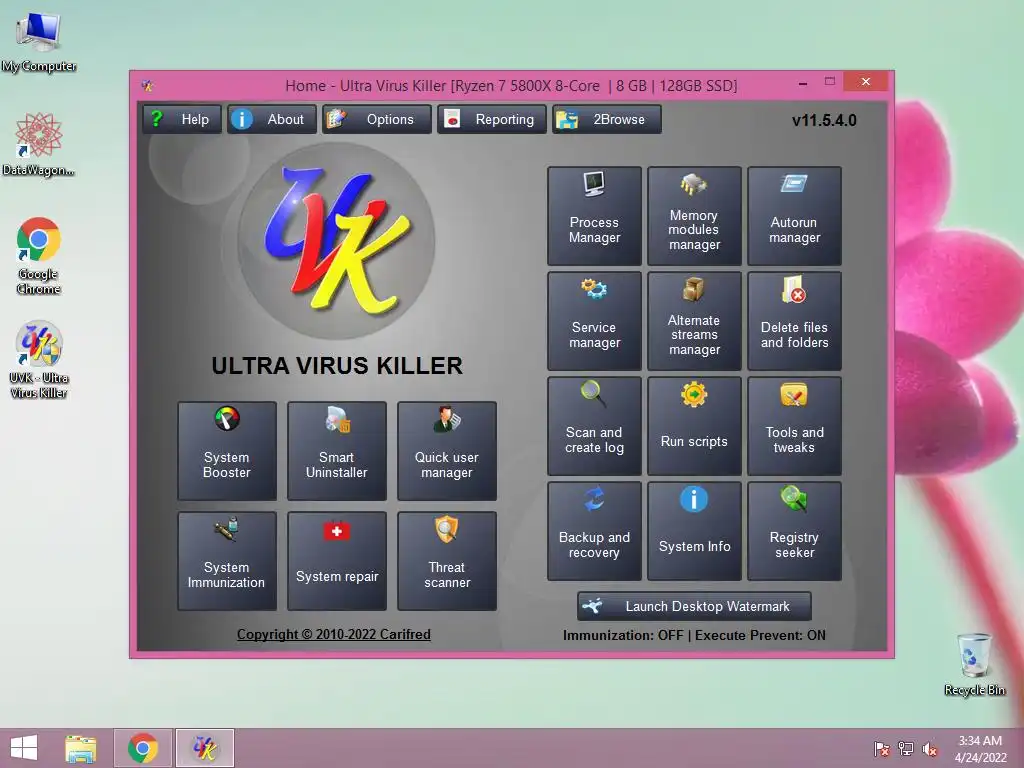
Task: Open Delete files and folders tile
Action: coord(794,321)
